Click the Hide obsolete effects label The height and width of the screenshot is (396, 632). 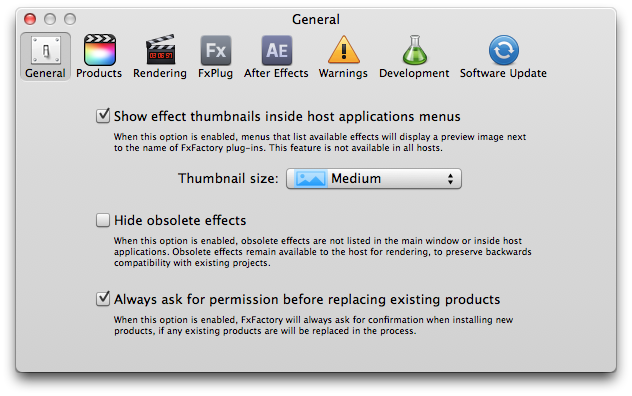pos(180,221)
